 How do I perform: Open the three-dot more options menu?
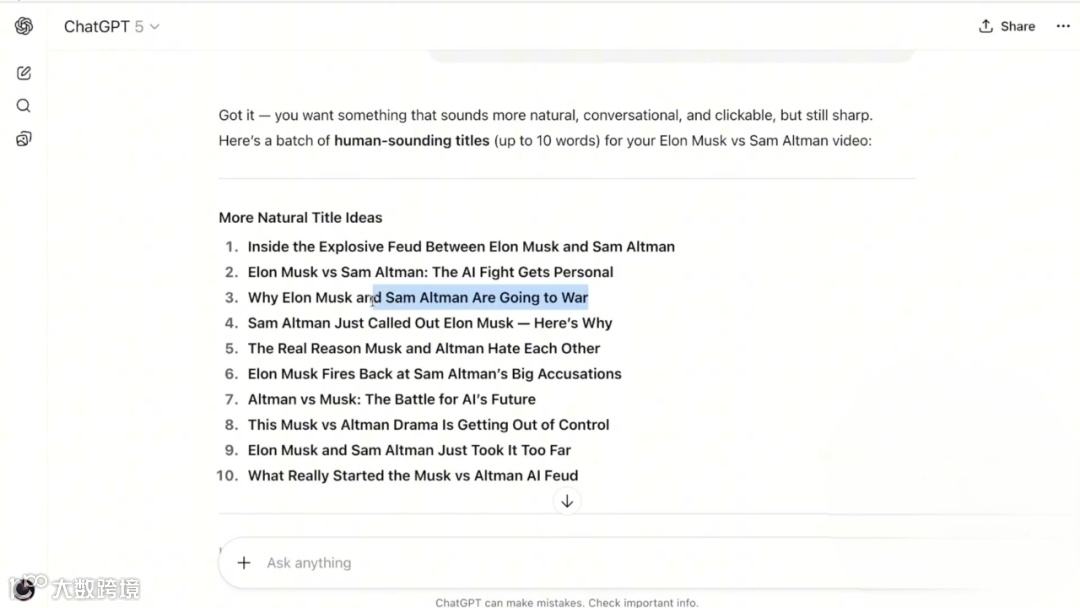coord(1063,26)
